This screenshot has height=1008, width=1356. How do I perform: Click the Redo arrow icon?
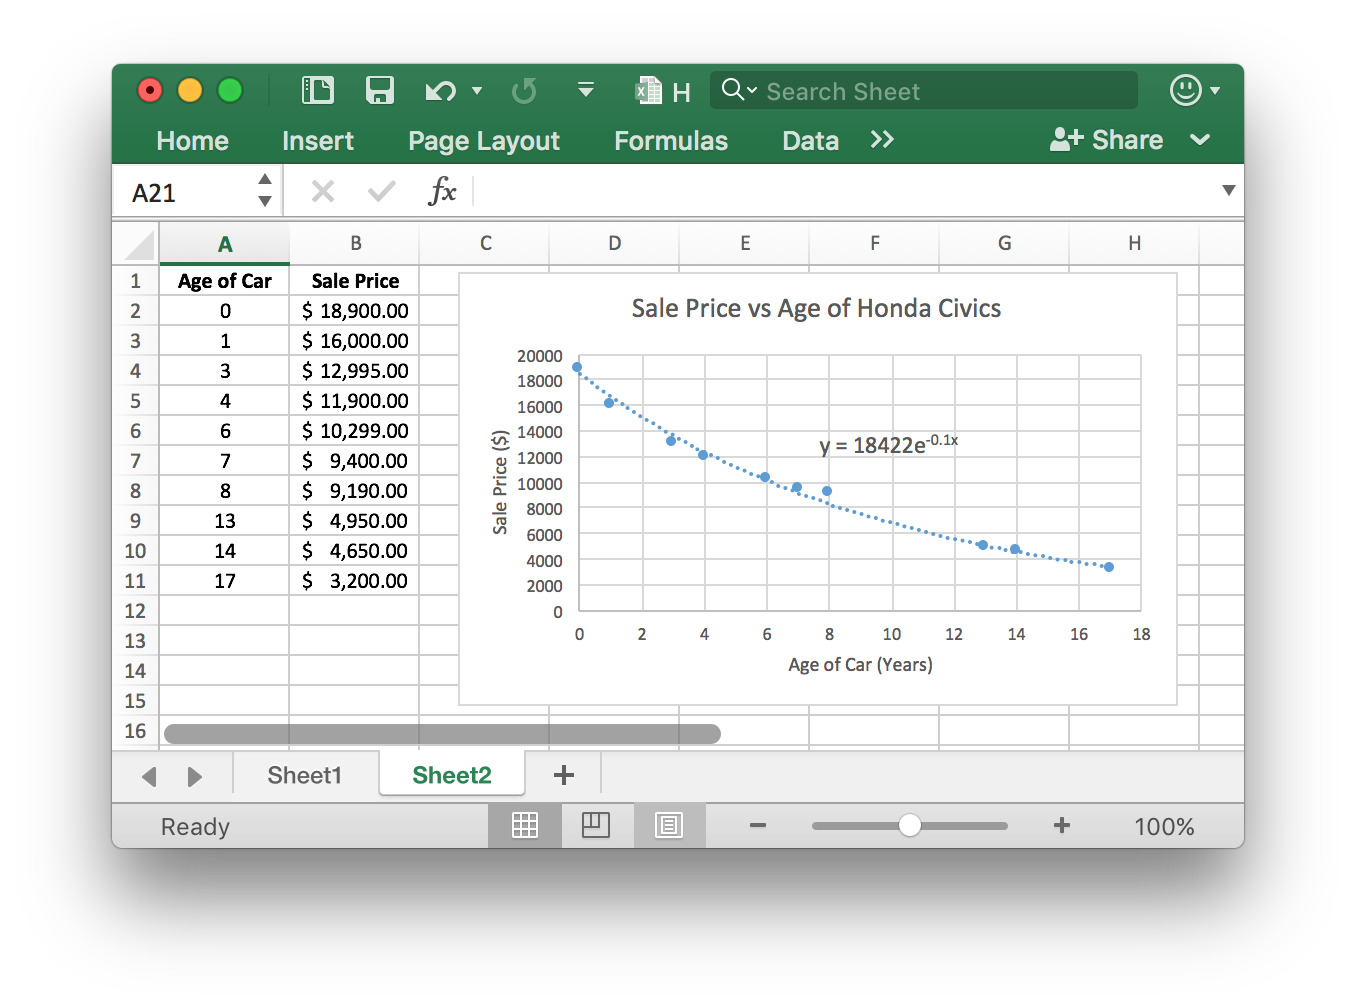[x=524, y=91]
